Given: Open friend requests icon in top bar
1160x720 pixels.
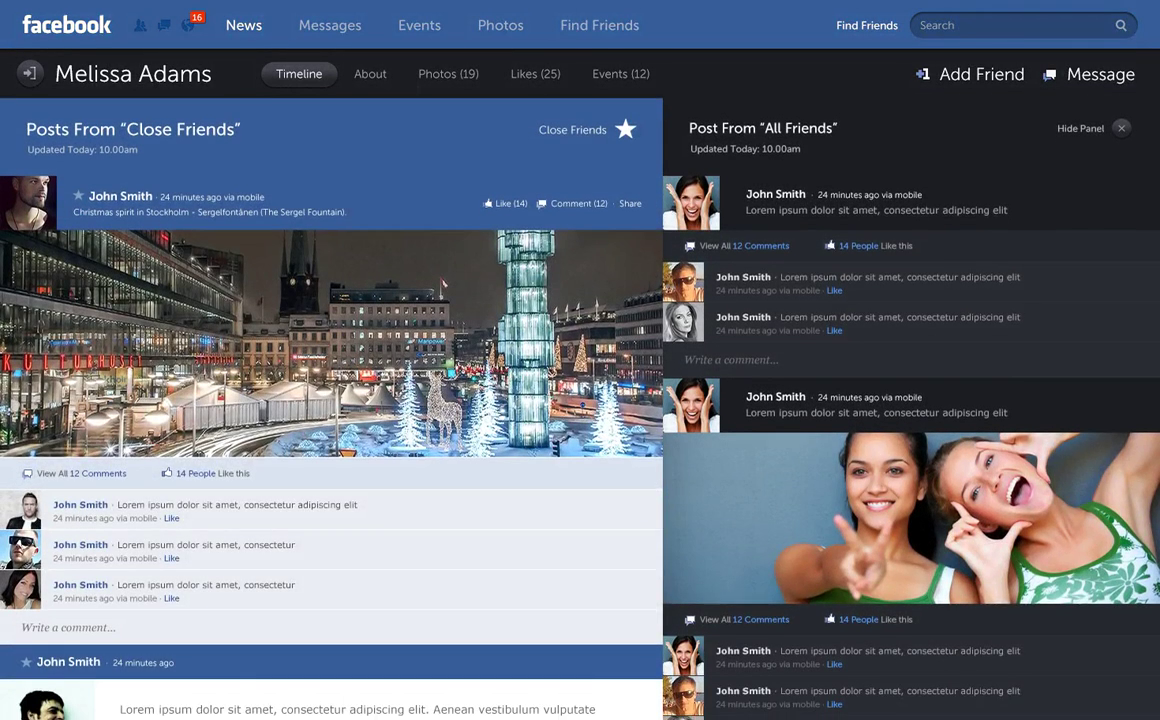Looking at the screenshot, I should pyautogui.click(x=140, y=25).
